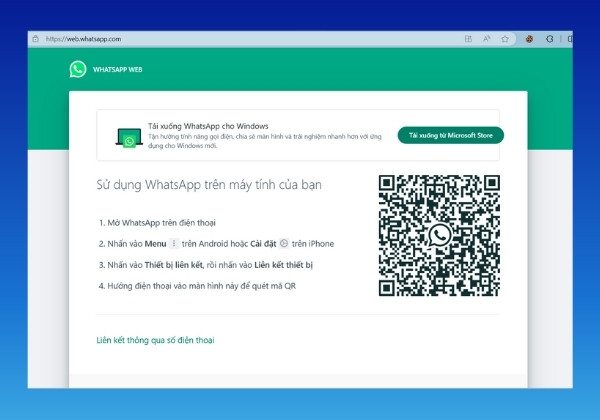Click the laptop WhatsApp download icon
The height and width of the screenshot is (420, 600).
(129, 138)
